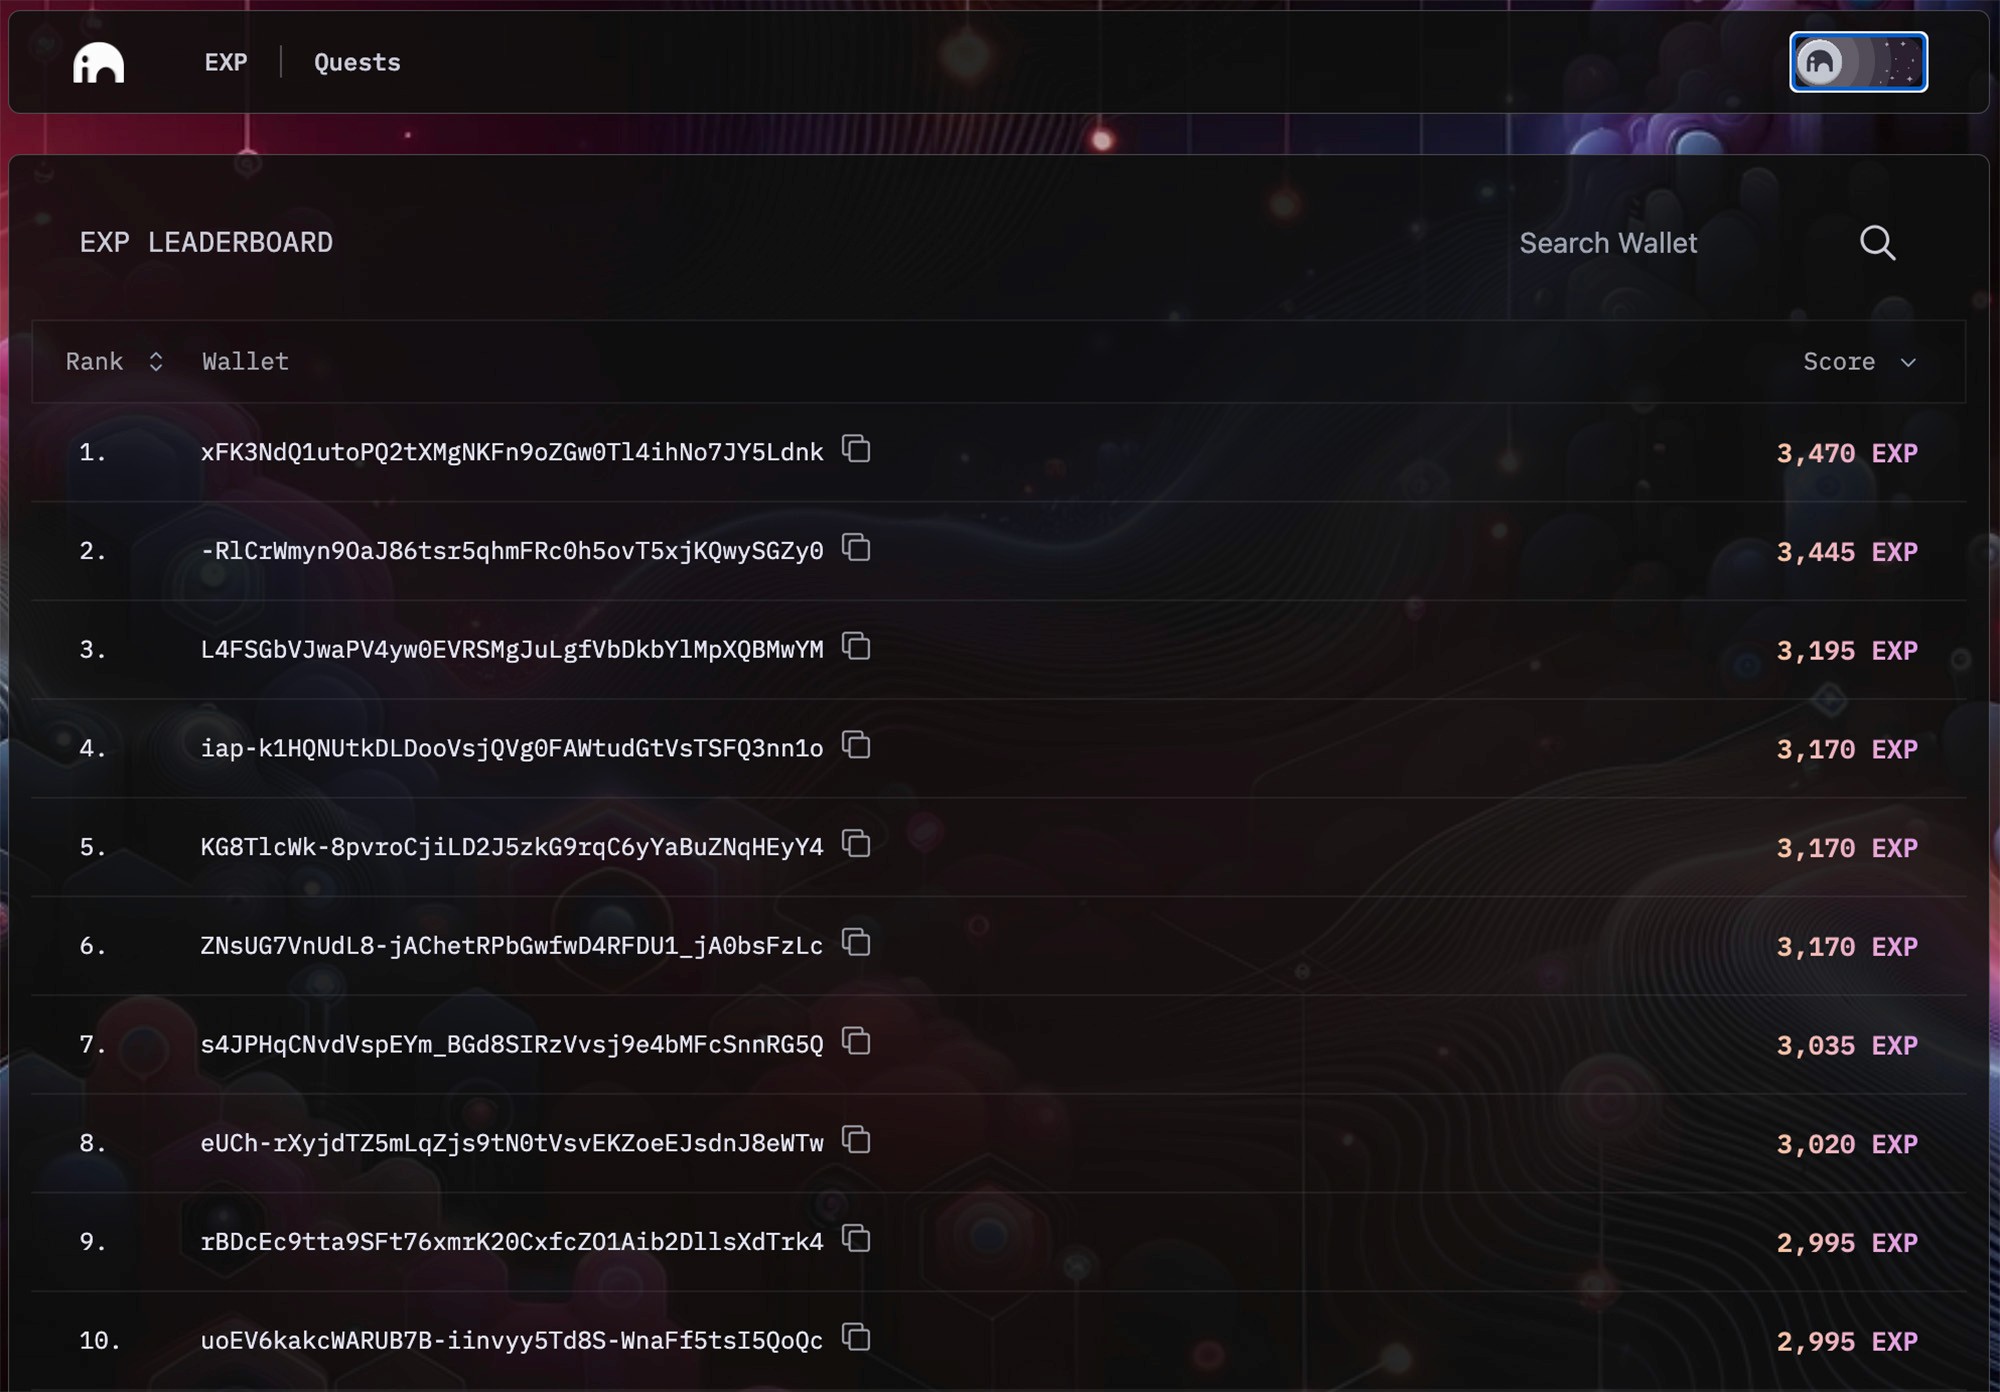Click the Wallet column header
Viewport: 2000px width, 1392px height.
click(245, 362)
